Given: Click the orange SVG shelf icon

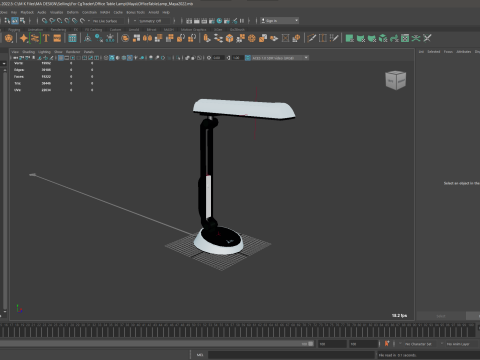Looking at the screenshot, I should [57, 38].
